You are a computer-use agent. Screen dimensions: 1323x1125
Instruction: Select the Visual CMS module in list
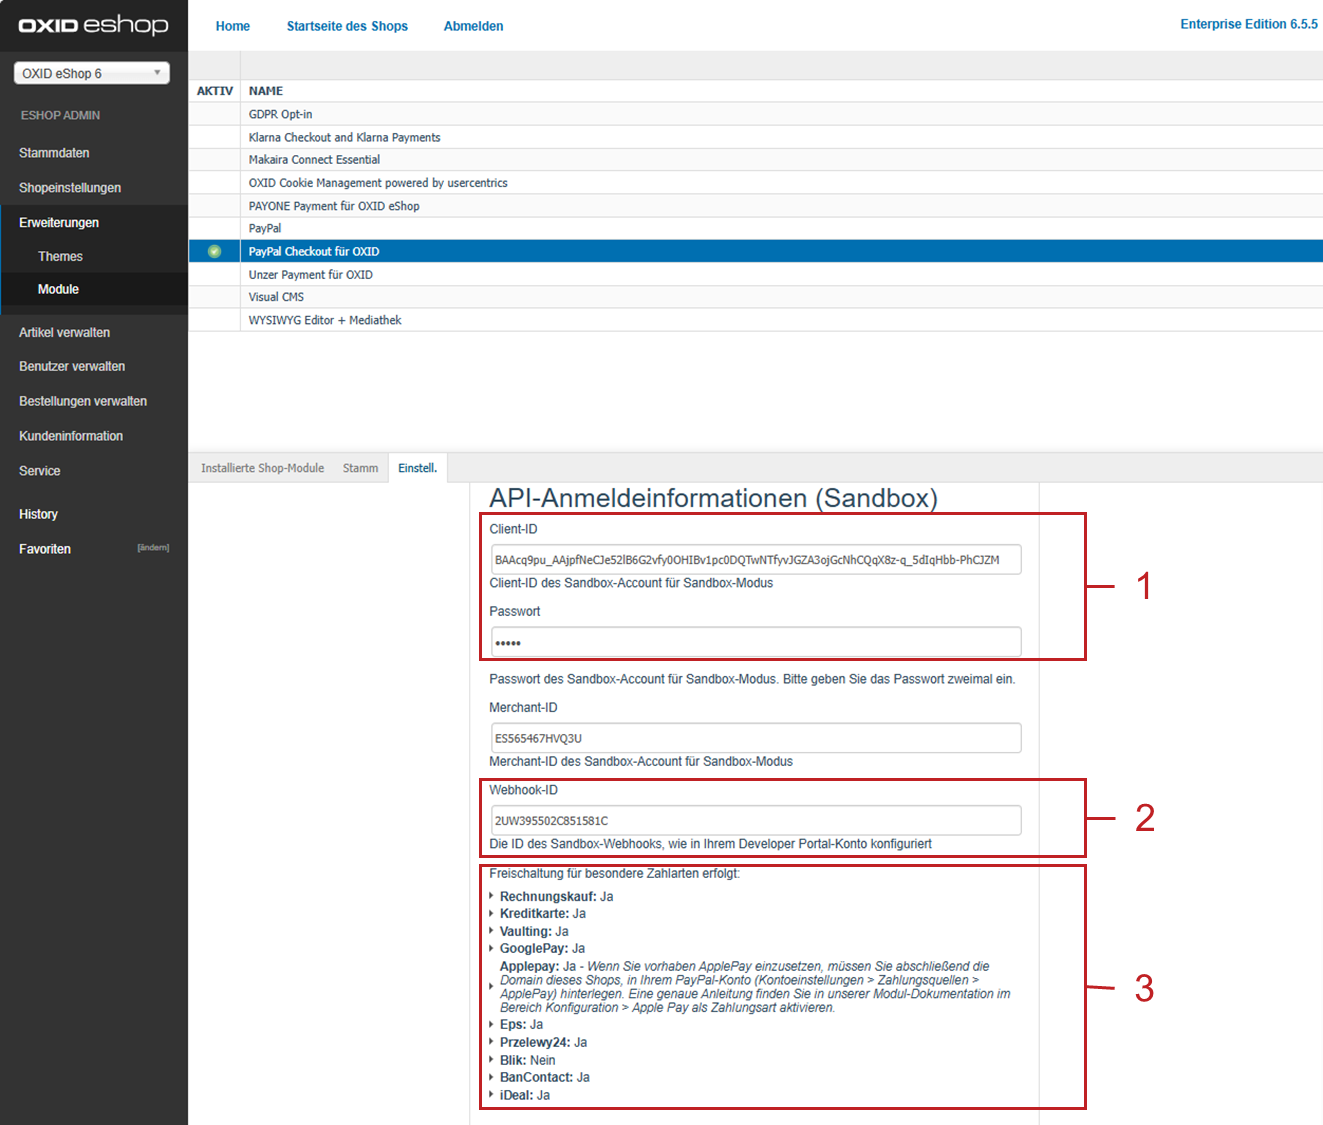276,297
